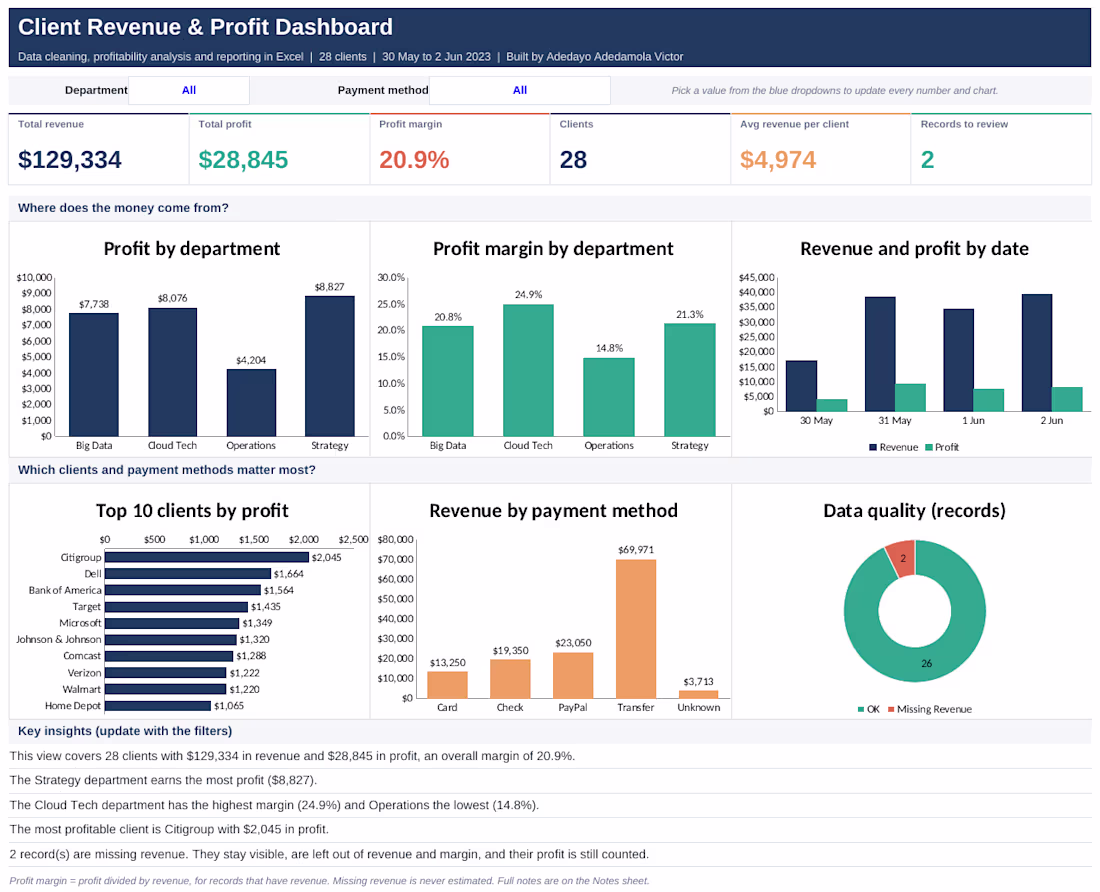
Task: Select the Profit margin value 20.9%
Action: [414, 160]
